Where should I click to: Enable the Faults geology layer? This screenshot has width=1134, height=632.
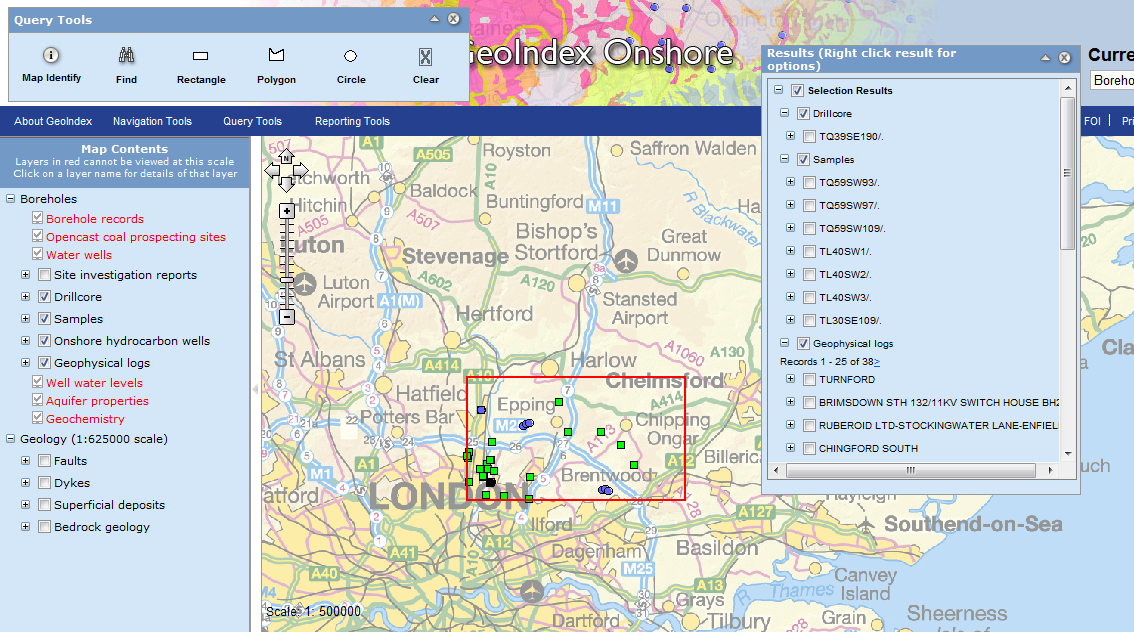pyautogui.click(x=44, y=461)
